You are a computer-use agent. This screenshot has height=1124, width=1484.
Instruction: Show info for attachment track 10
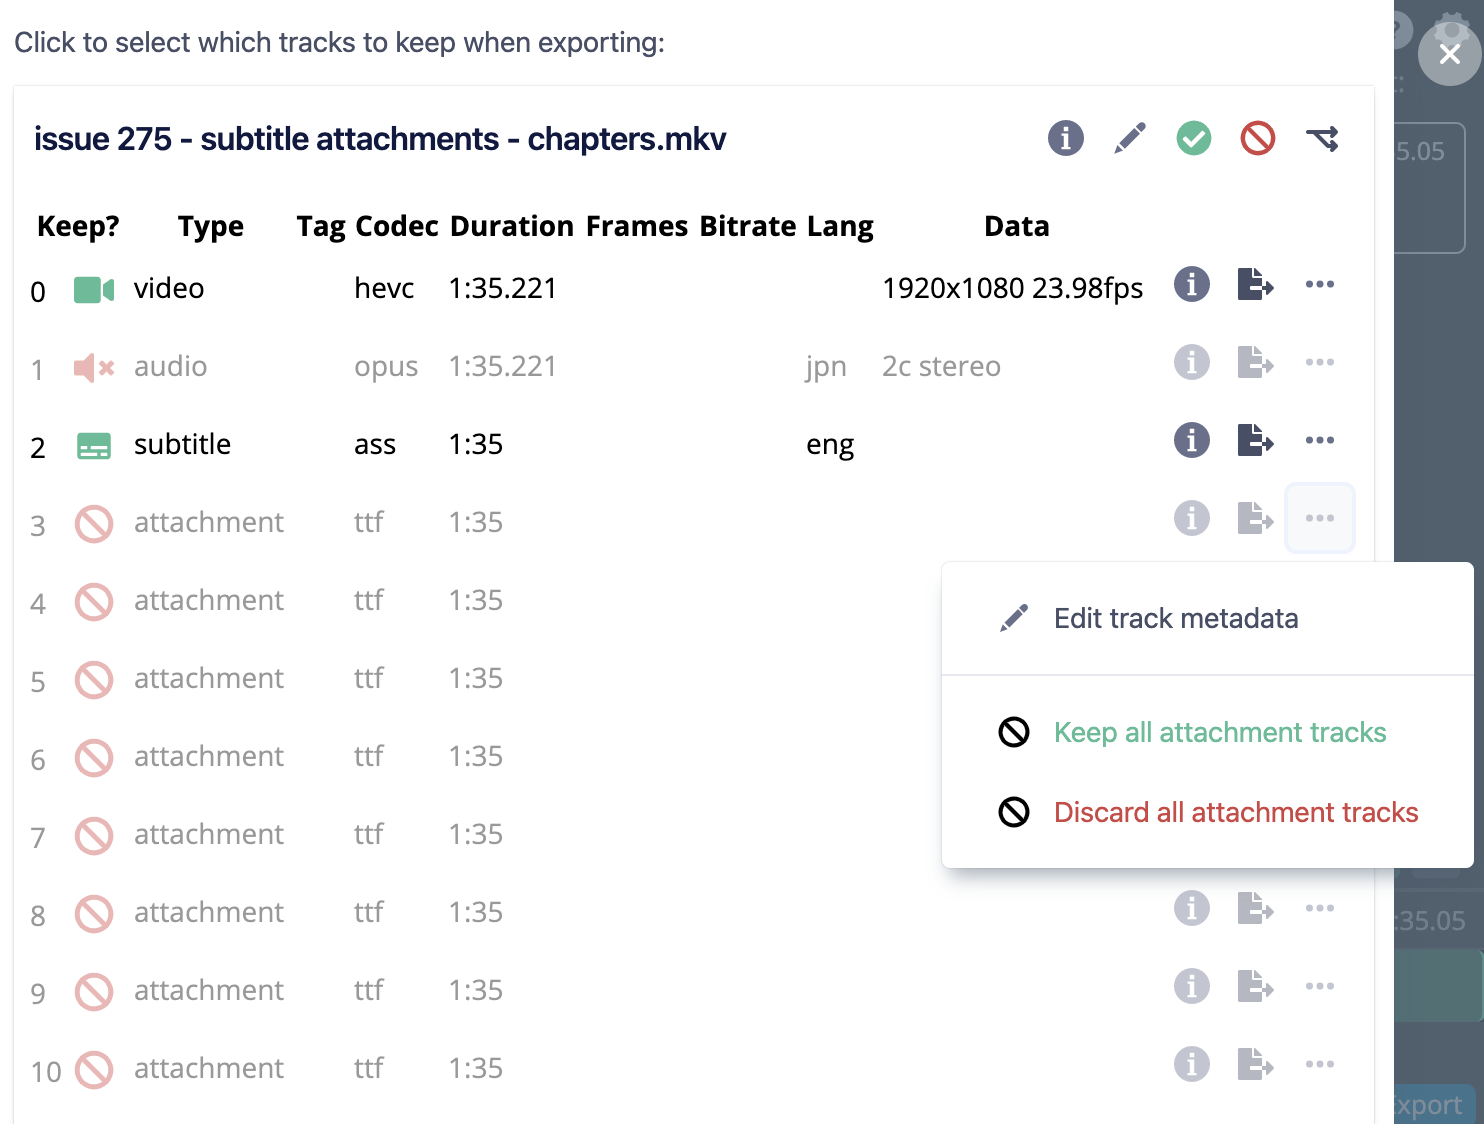tap(1192, 1064)
